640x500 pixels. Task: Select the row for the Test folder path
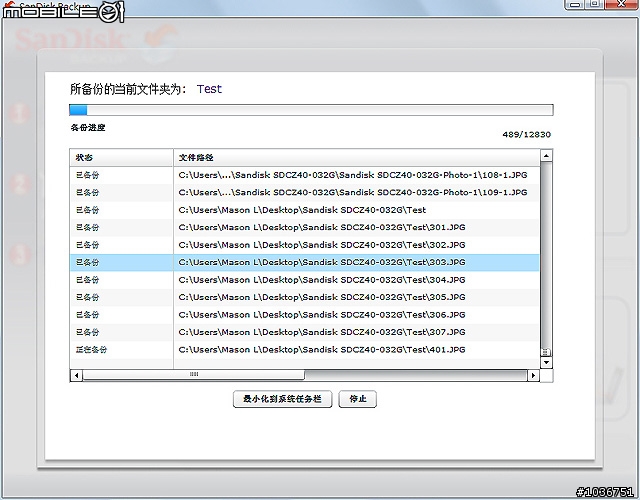point(304,210)
